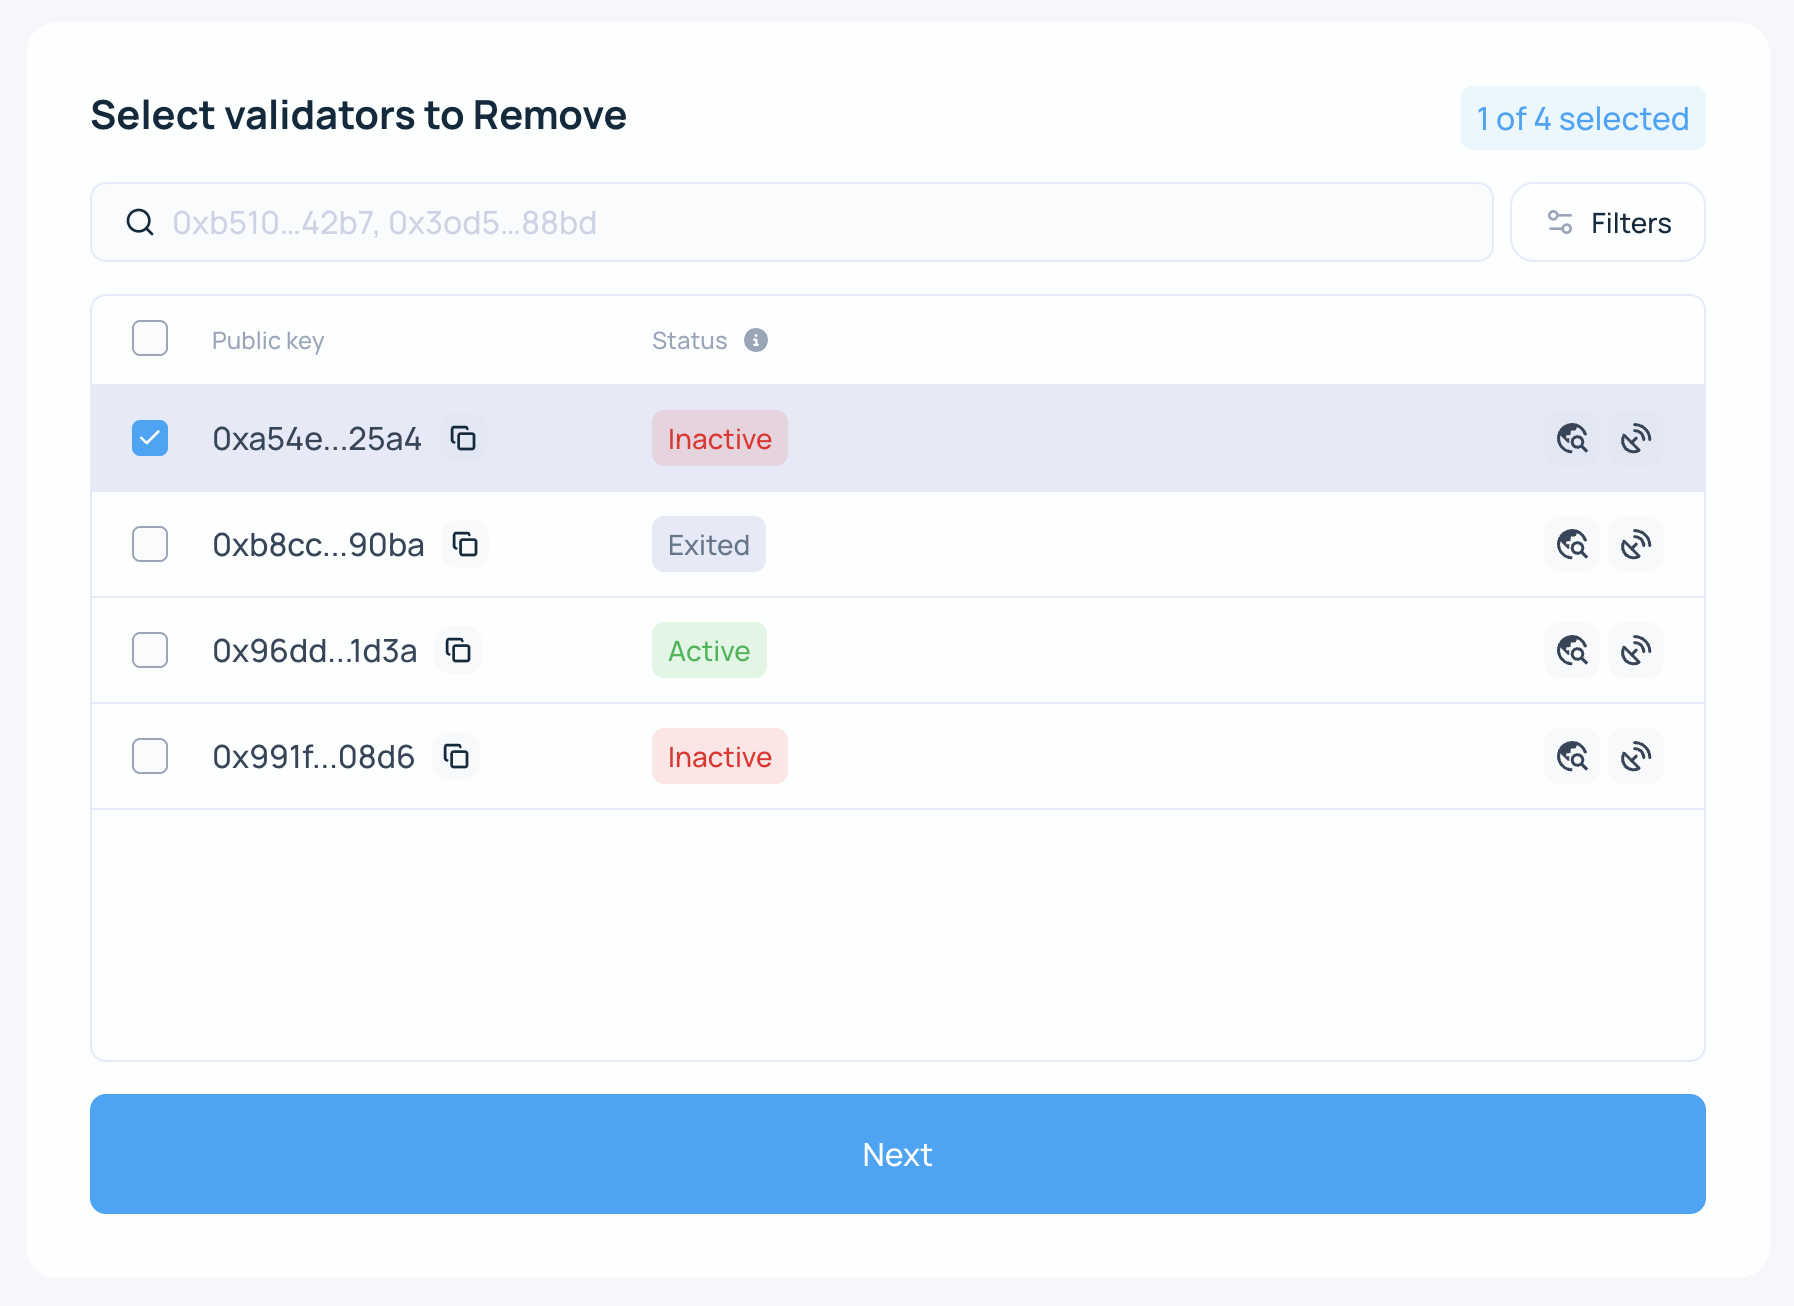Viewport: 1794px width, 1306px height.
Task: Uncheck validator 0xa54e...25a4
Action: click(149, 438)
